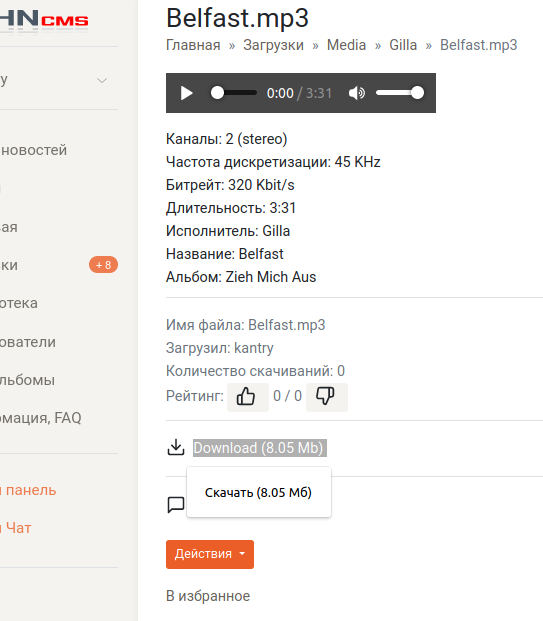Open the панель sidebar item

pyautogui.click(x=29, y=490)
